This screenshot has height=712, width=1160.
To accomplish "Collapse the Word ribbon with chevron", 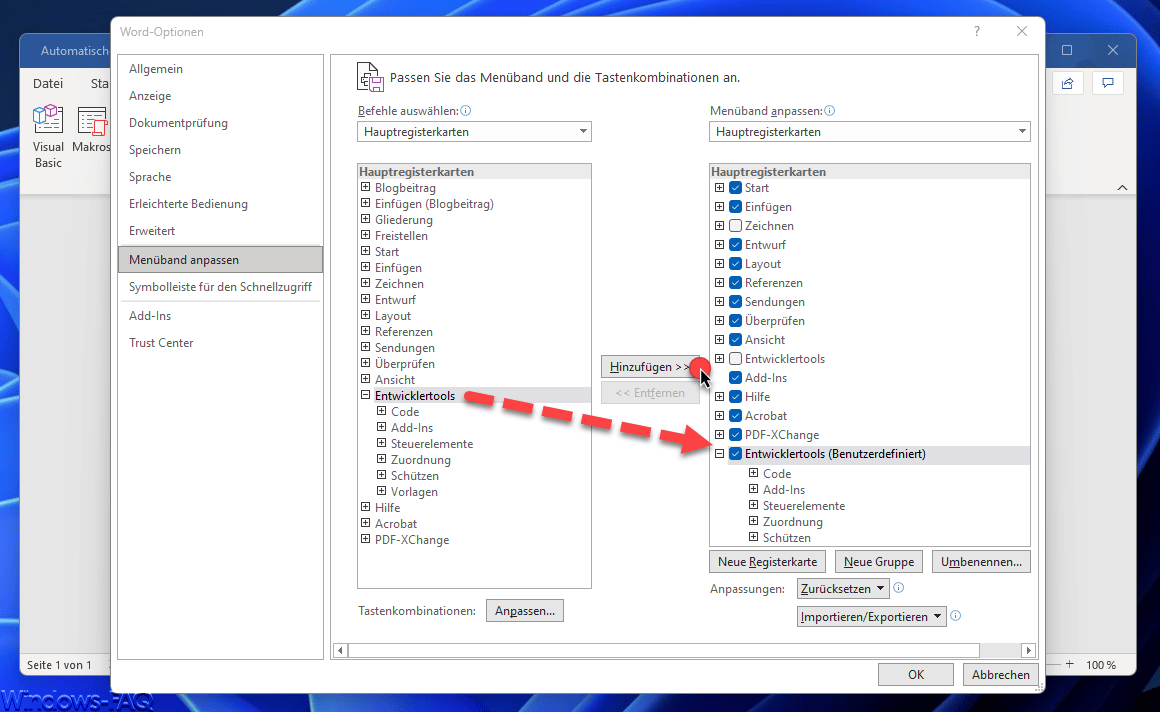I will [1122, 188].
